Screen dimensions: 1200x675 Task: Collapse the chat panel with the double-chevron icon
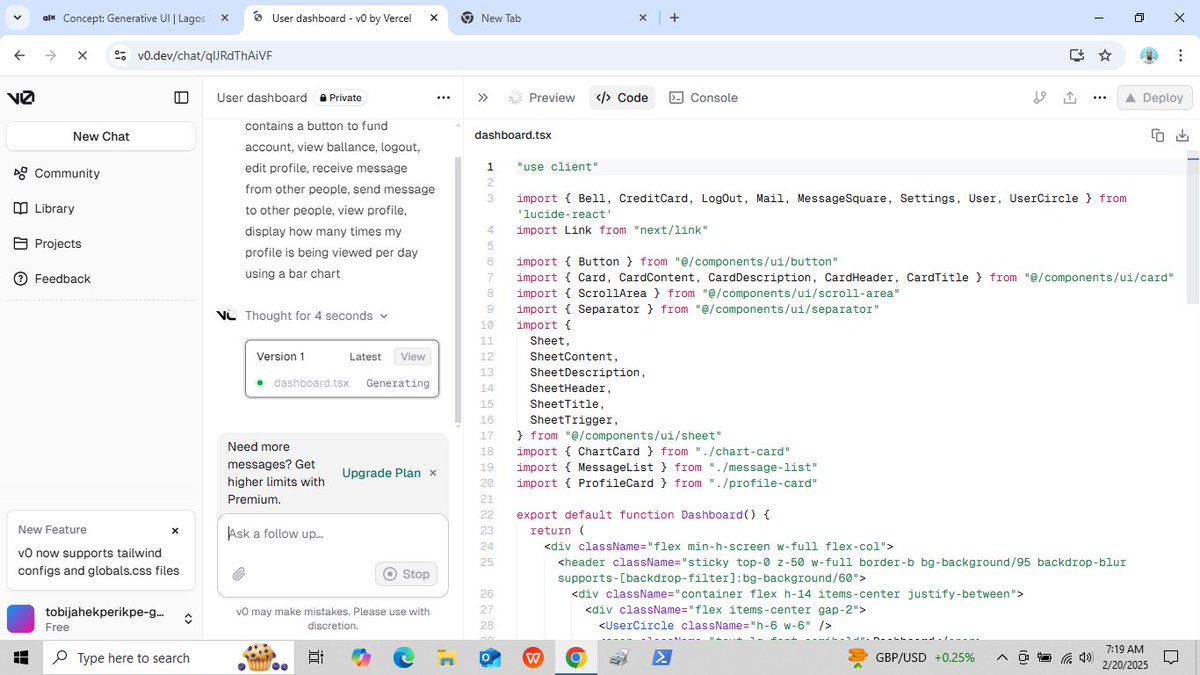point(483,97)
